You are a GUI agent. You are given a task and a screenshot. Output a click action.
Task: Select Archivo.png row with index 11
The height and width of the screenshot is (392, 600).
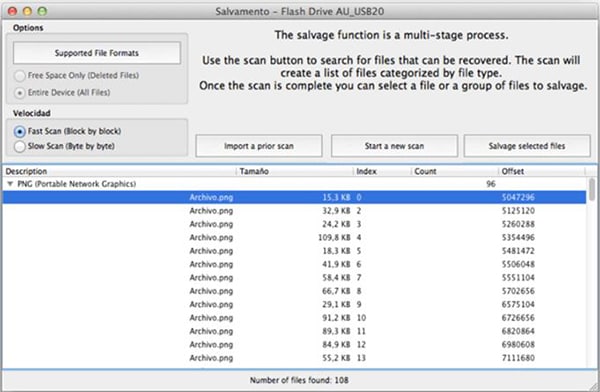click(x=294, y=331)
